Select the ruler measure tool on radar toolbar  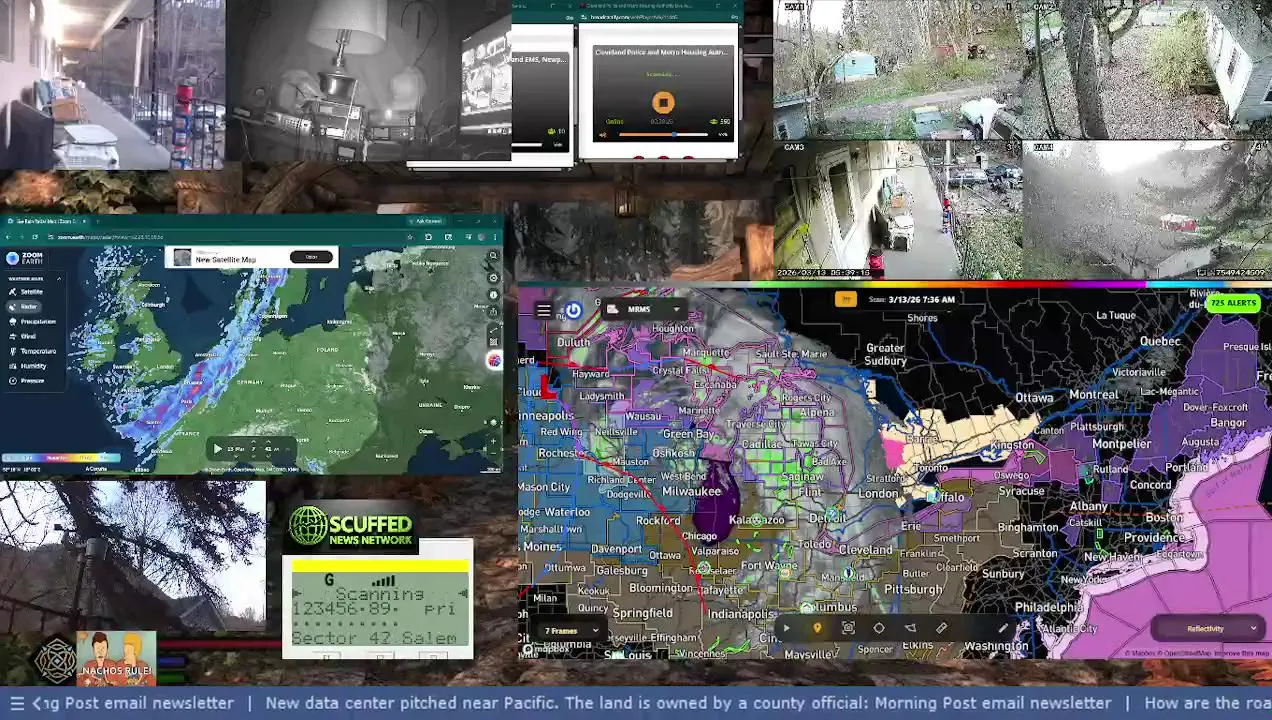coord(941,628)
